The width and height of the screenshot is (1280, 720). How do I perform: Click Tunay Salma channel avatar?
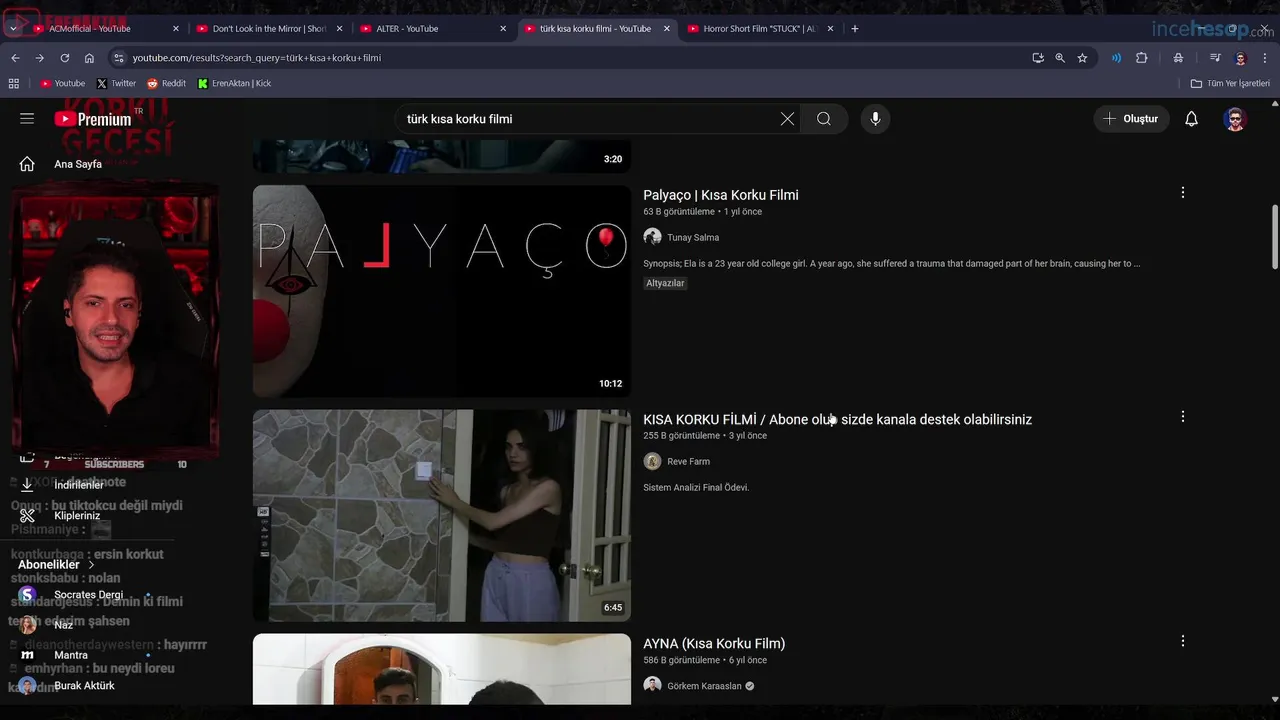point(652,237)
